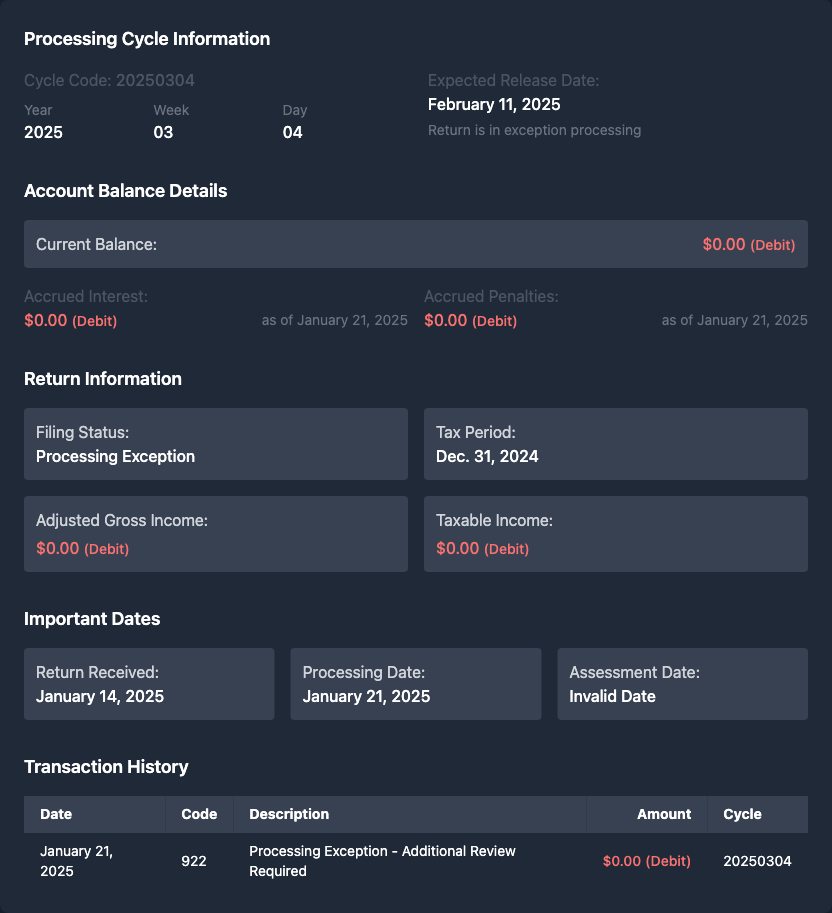The height and width of the screenshot is (913, 832).
Task: Select the Cycle Code 20250304 text
Action: (x=109, y=80)
